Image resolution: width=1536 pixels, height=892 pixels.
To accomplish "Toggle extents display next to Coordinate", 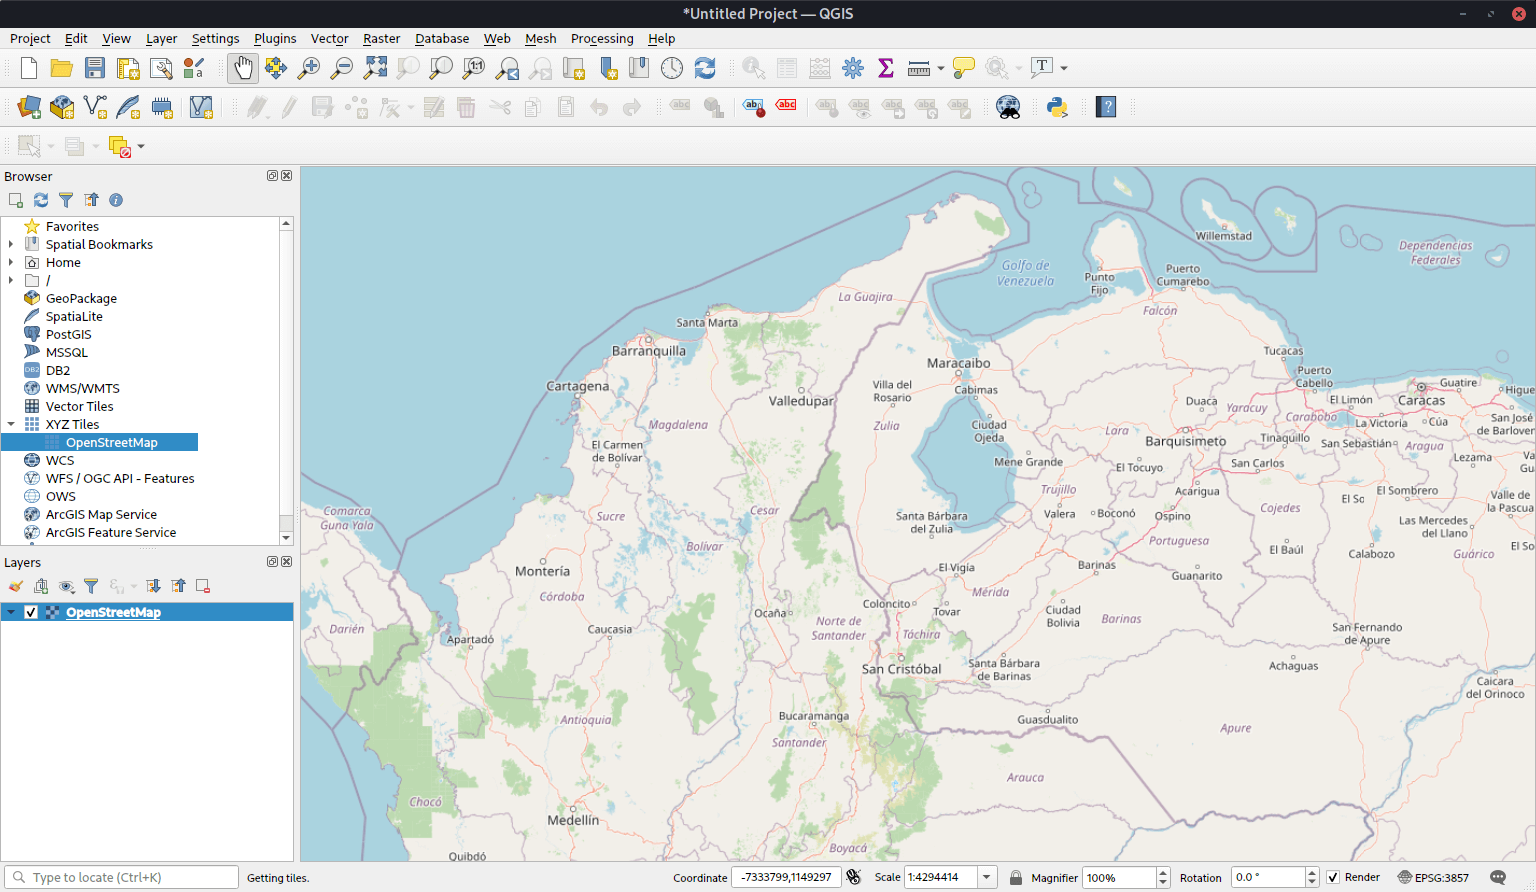I will click(x=854, y=877).
